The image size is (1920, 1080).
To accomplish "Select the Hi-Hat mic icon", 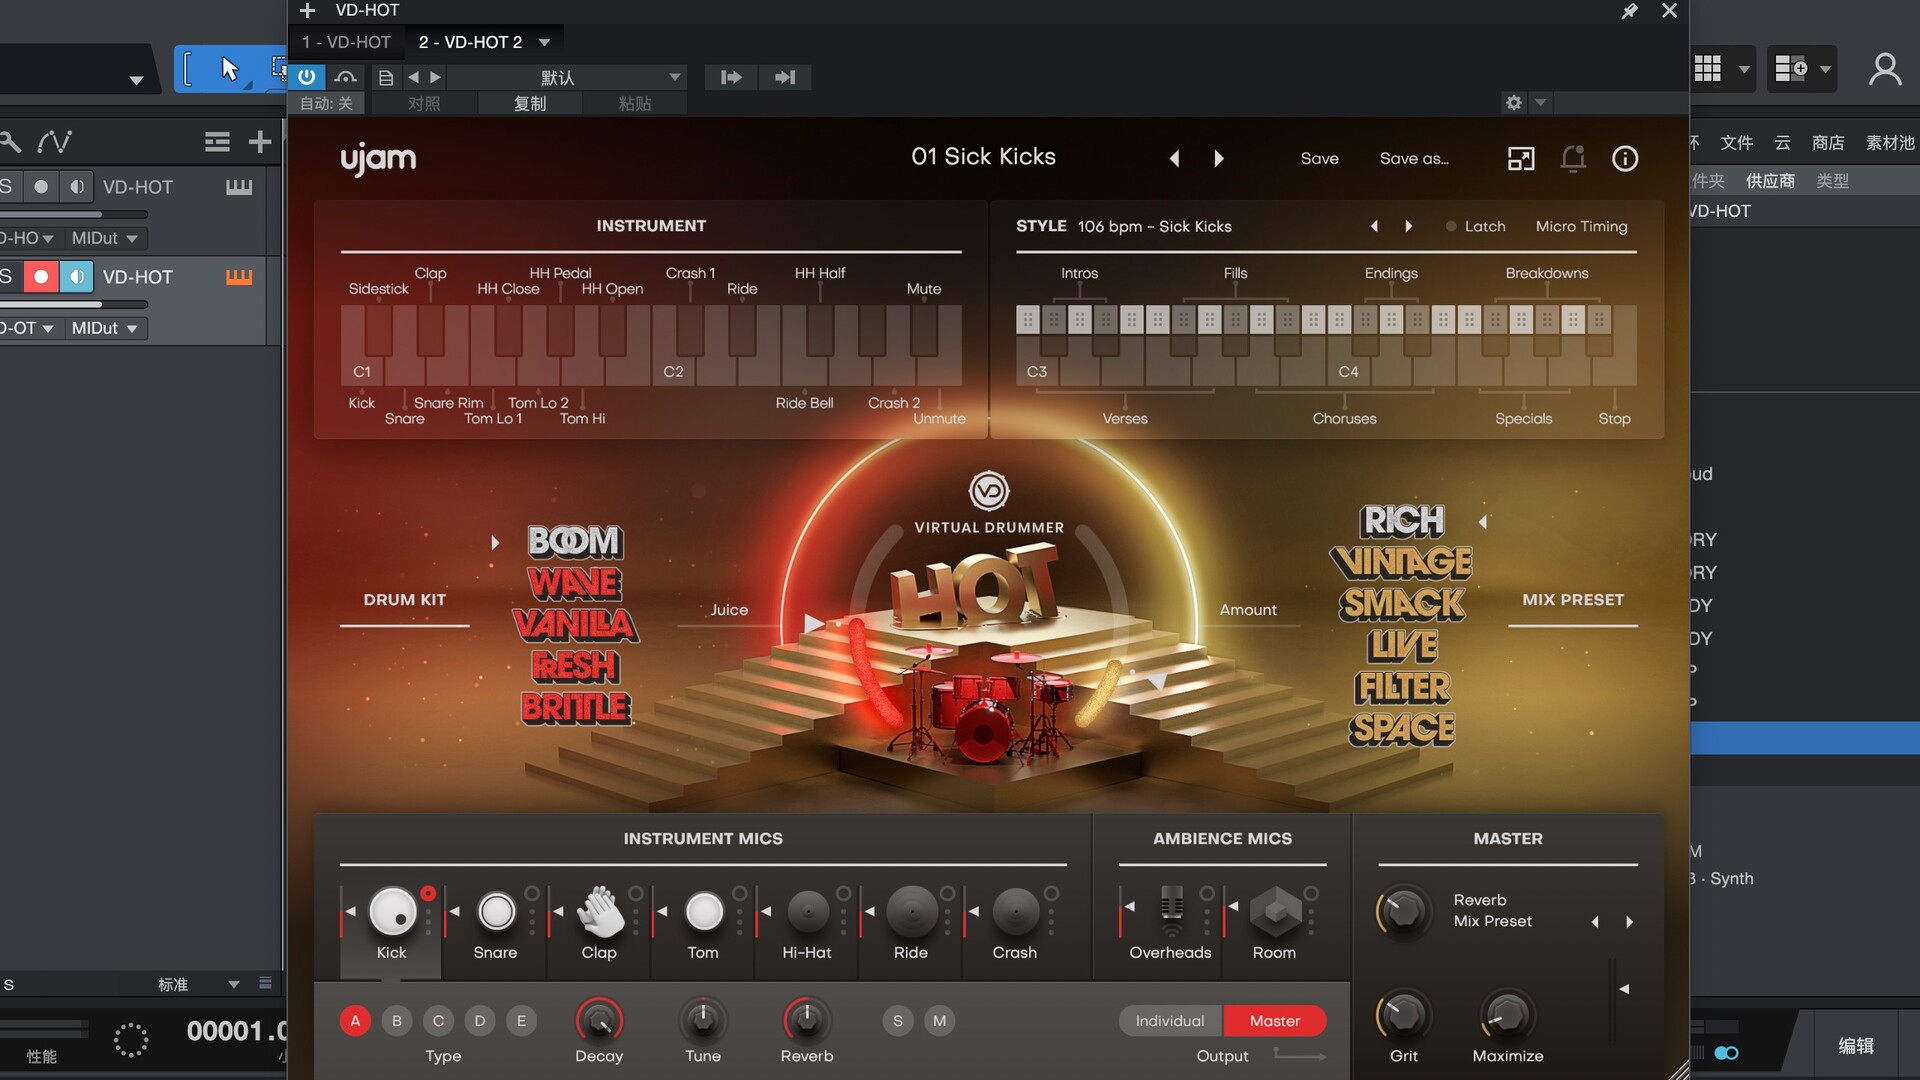I will point(808,911).
